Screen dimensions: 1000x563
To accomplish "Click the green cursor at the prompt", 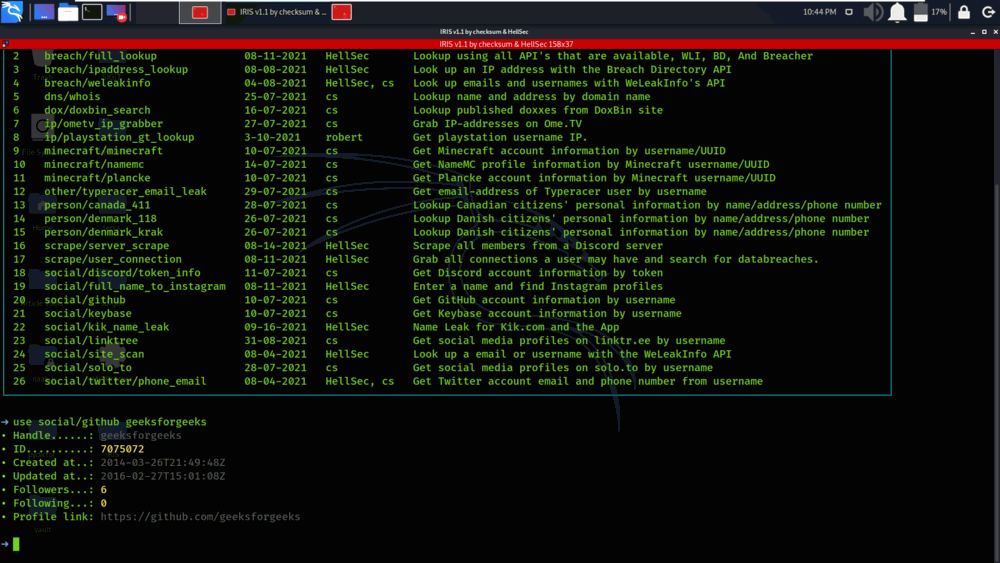I will point(16,544).
